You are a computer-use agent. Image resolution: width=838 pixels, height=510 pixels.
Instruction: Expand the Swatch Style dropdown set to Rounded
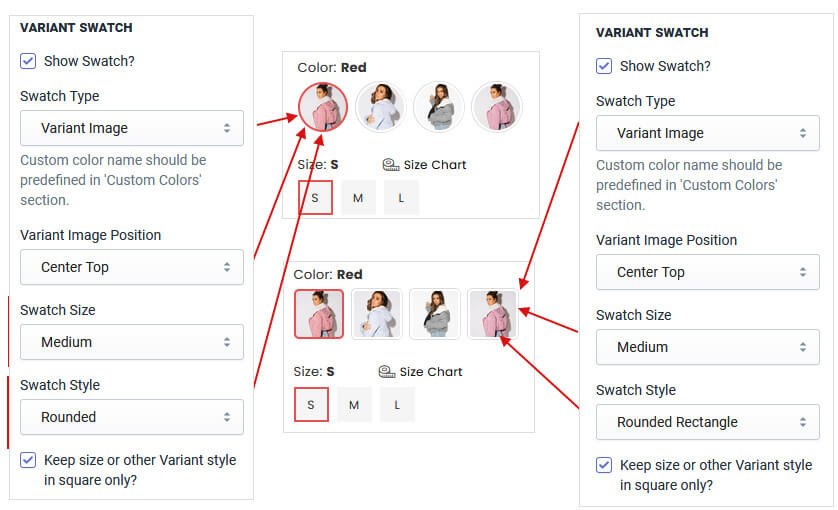tap(132, 417)
